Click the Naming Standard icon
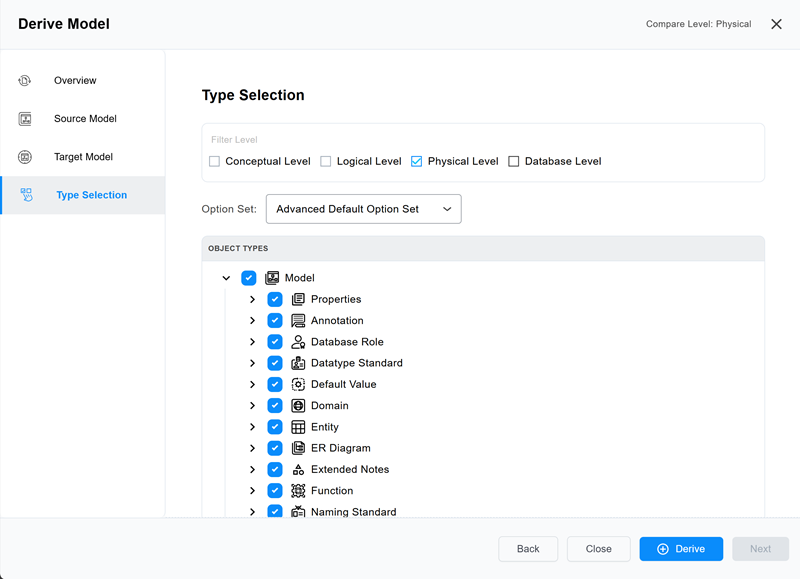800x579 pixels. (298, 512)
